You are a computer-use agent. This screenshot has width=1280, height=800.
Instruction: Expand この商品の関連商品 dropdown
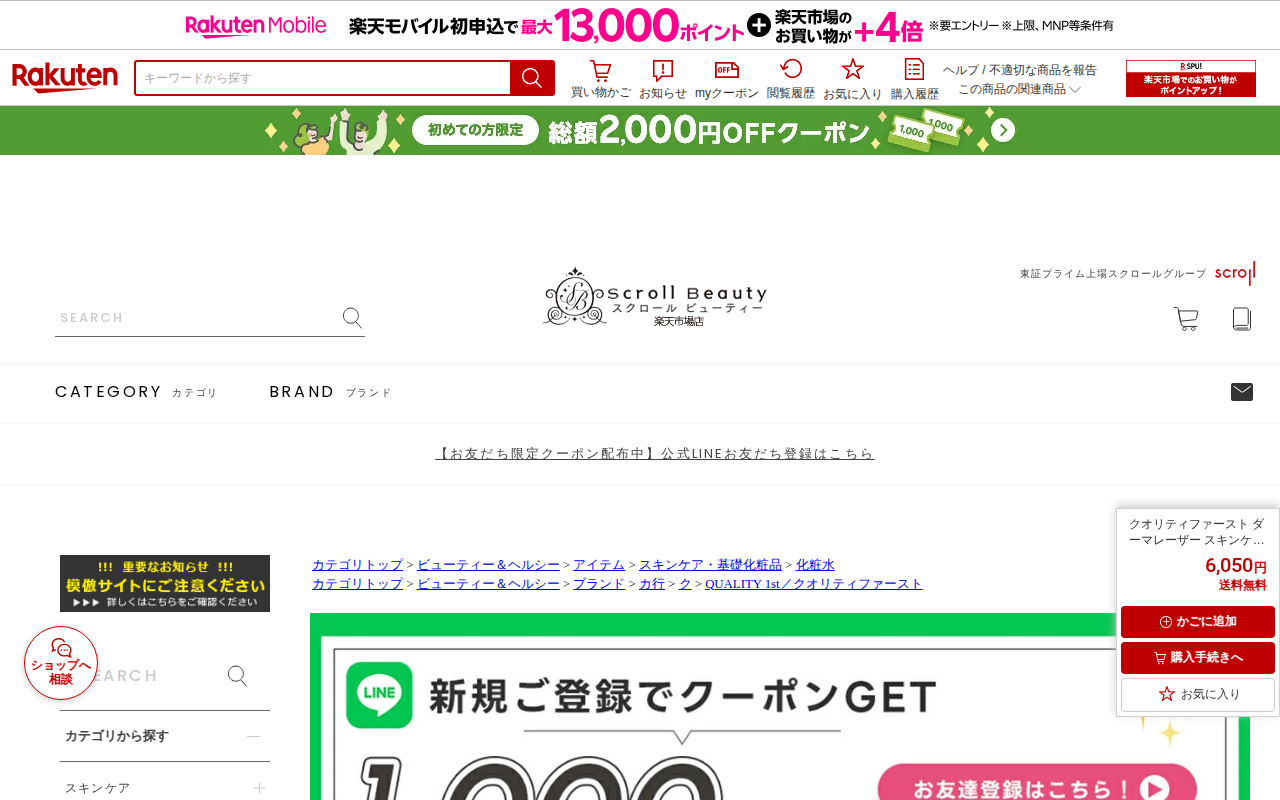pyautogui.click(x=1019, y=89)
